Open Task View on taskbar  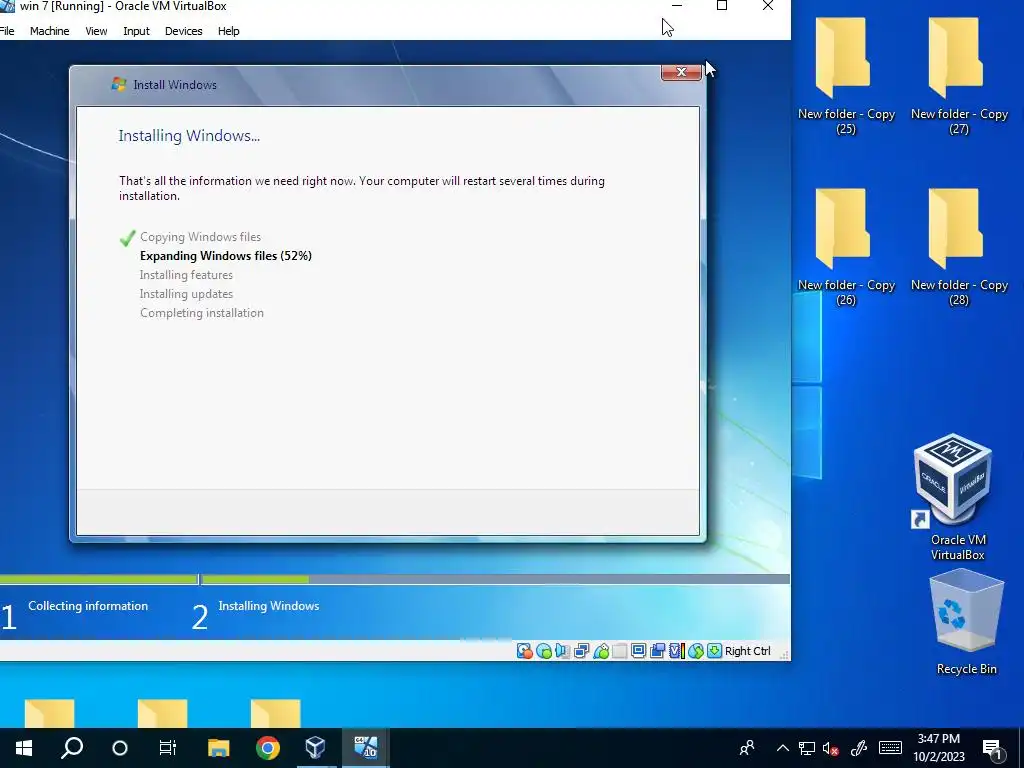(168, 748)
